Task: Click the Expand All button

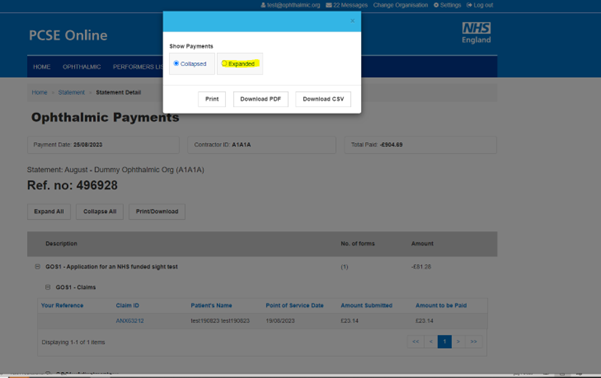Action: pyautogui.click(x=49, y=212)
